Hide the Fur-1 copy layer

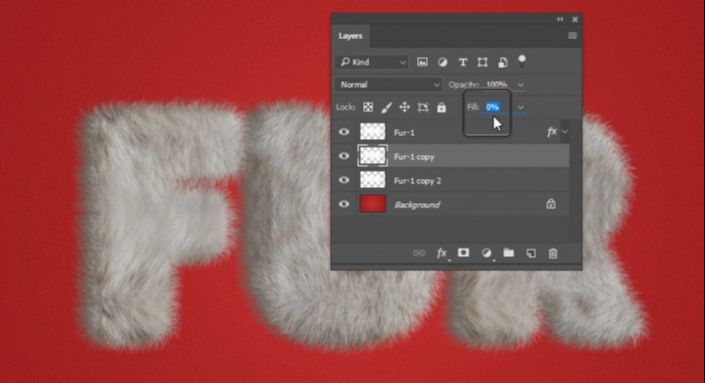344,156
